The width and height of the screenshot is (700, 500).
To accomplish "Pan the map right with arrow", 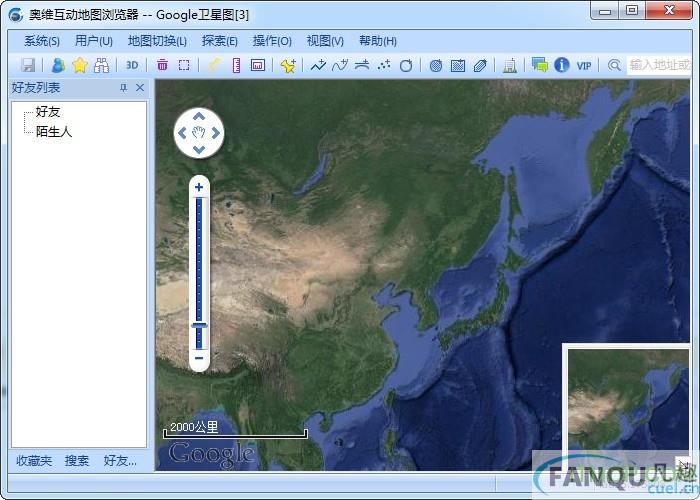I will (216, 133).
